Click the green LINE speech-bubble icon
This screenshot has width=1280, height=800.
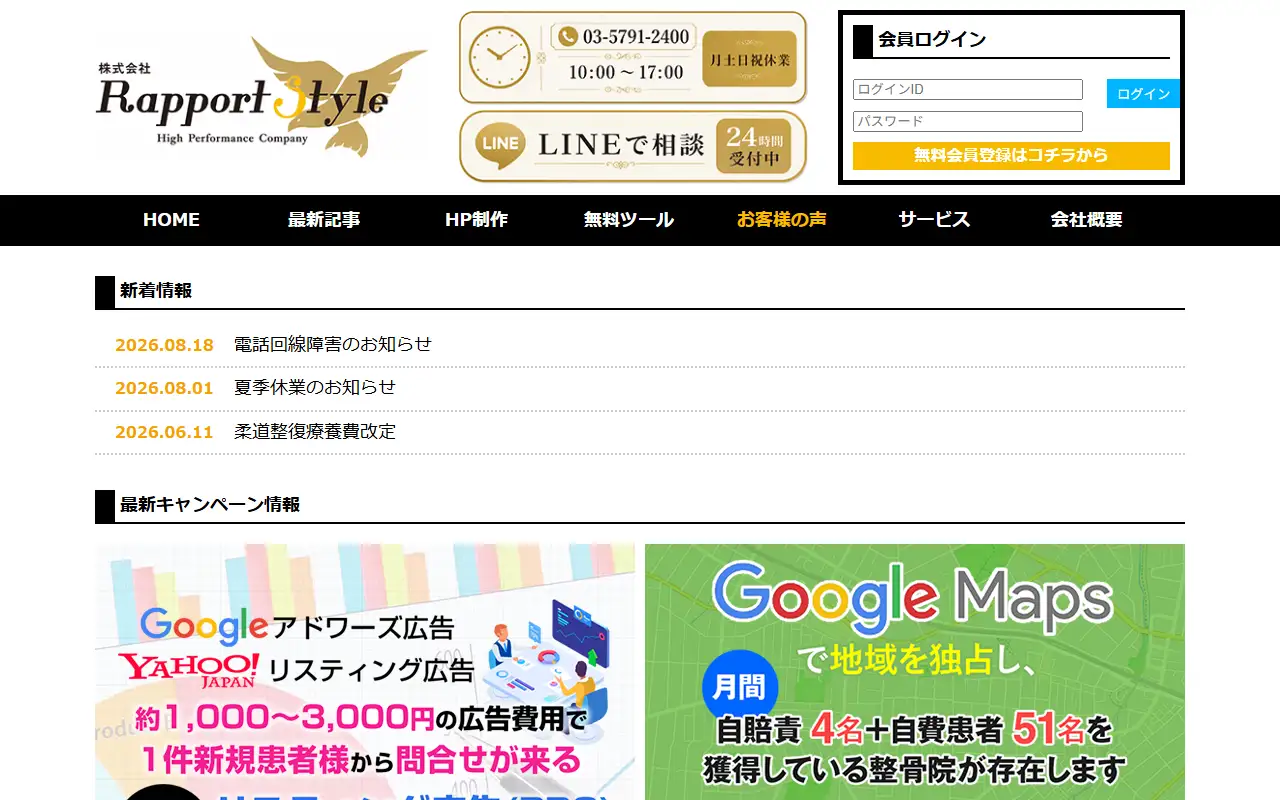pyautogui.click(x=500, y=146)
